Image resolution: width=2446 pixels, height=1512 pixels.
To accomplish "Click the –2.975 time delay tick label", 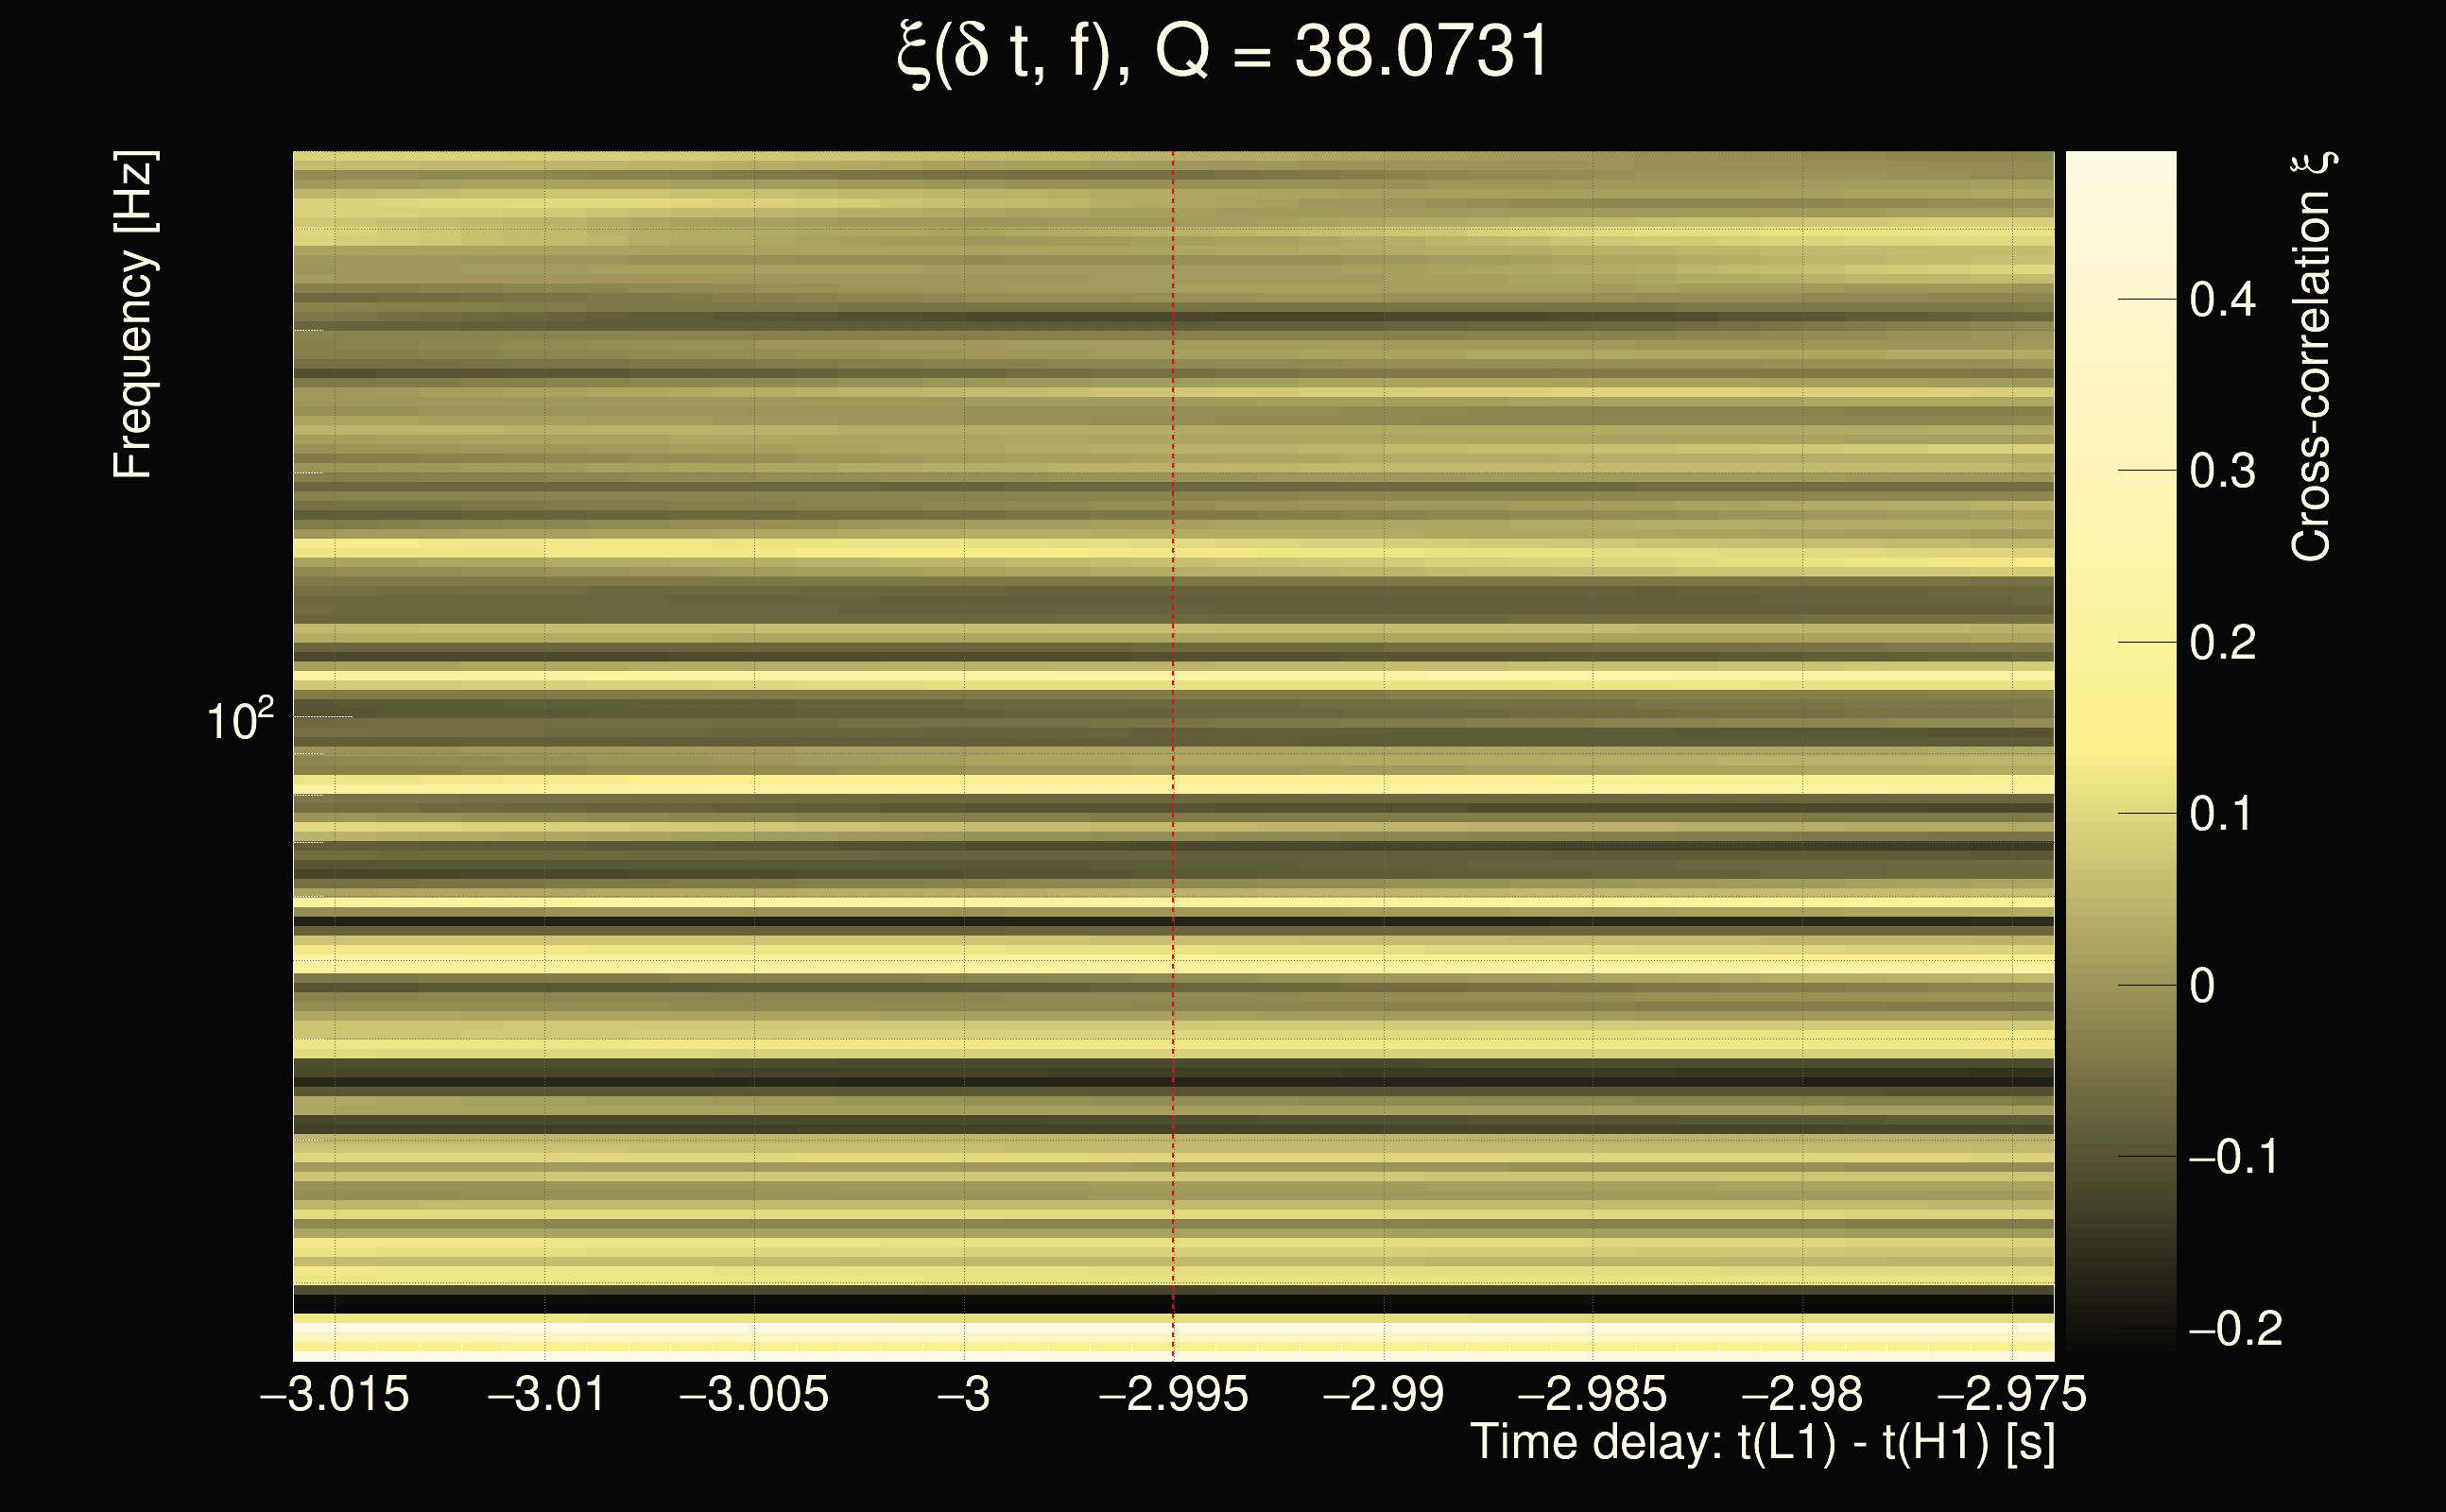I will tap(2012, 1394).
